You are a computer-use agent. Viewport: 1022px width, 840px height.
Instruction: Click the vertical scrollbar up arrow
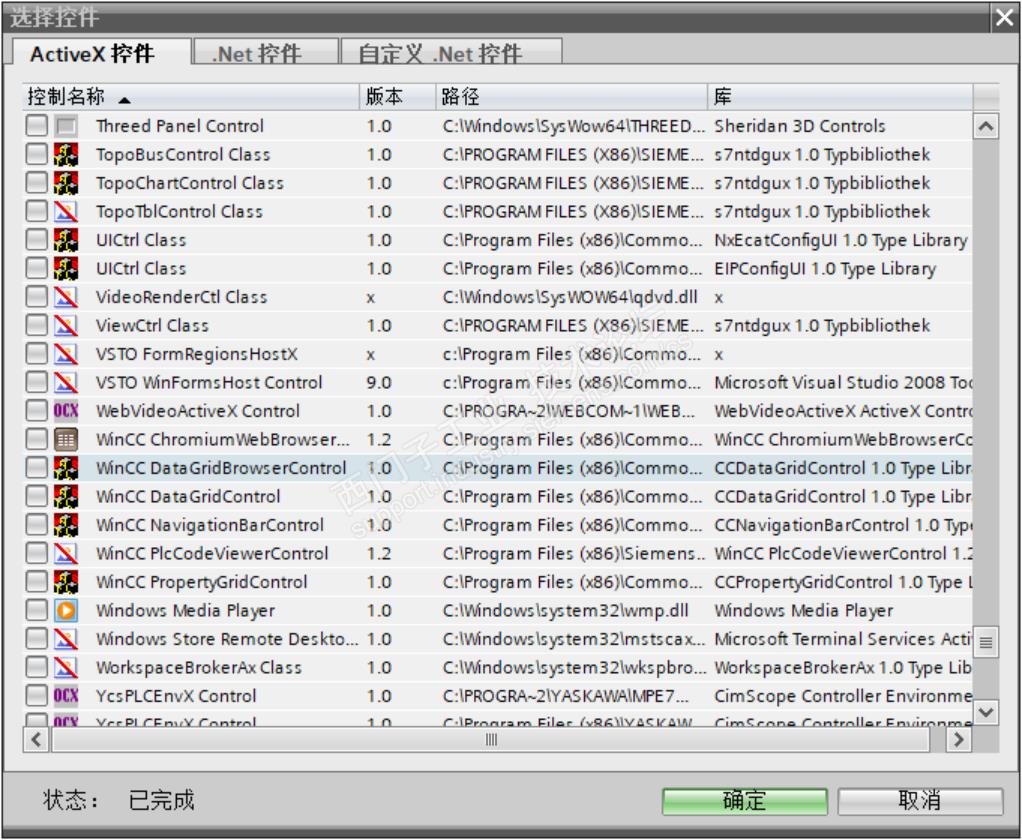click(986, 126)
